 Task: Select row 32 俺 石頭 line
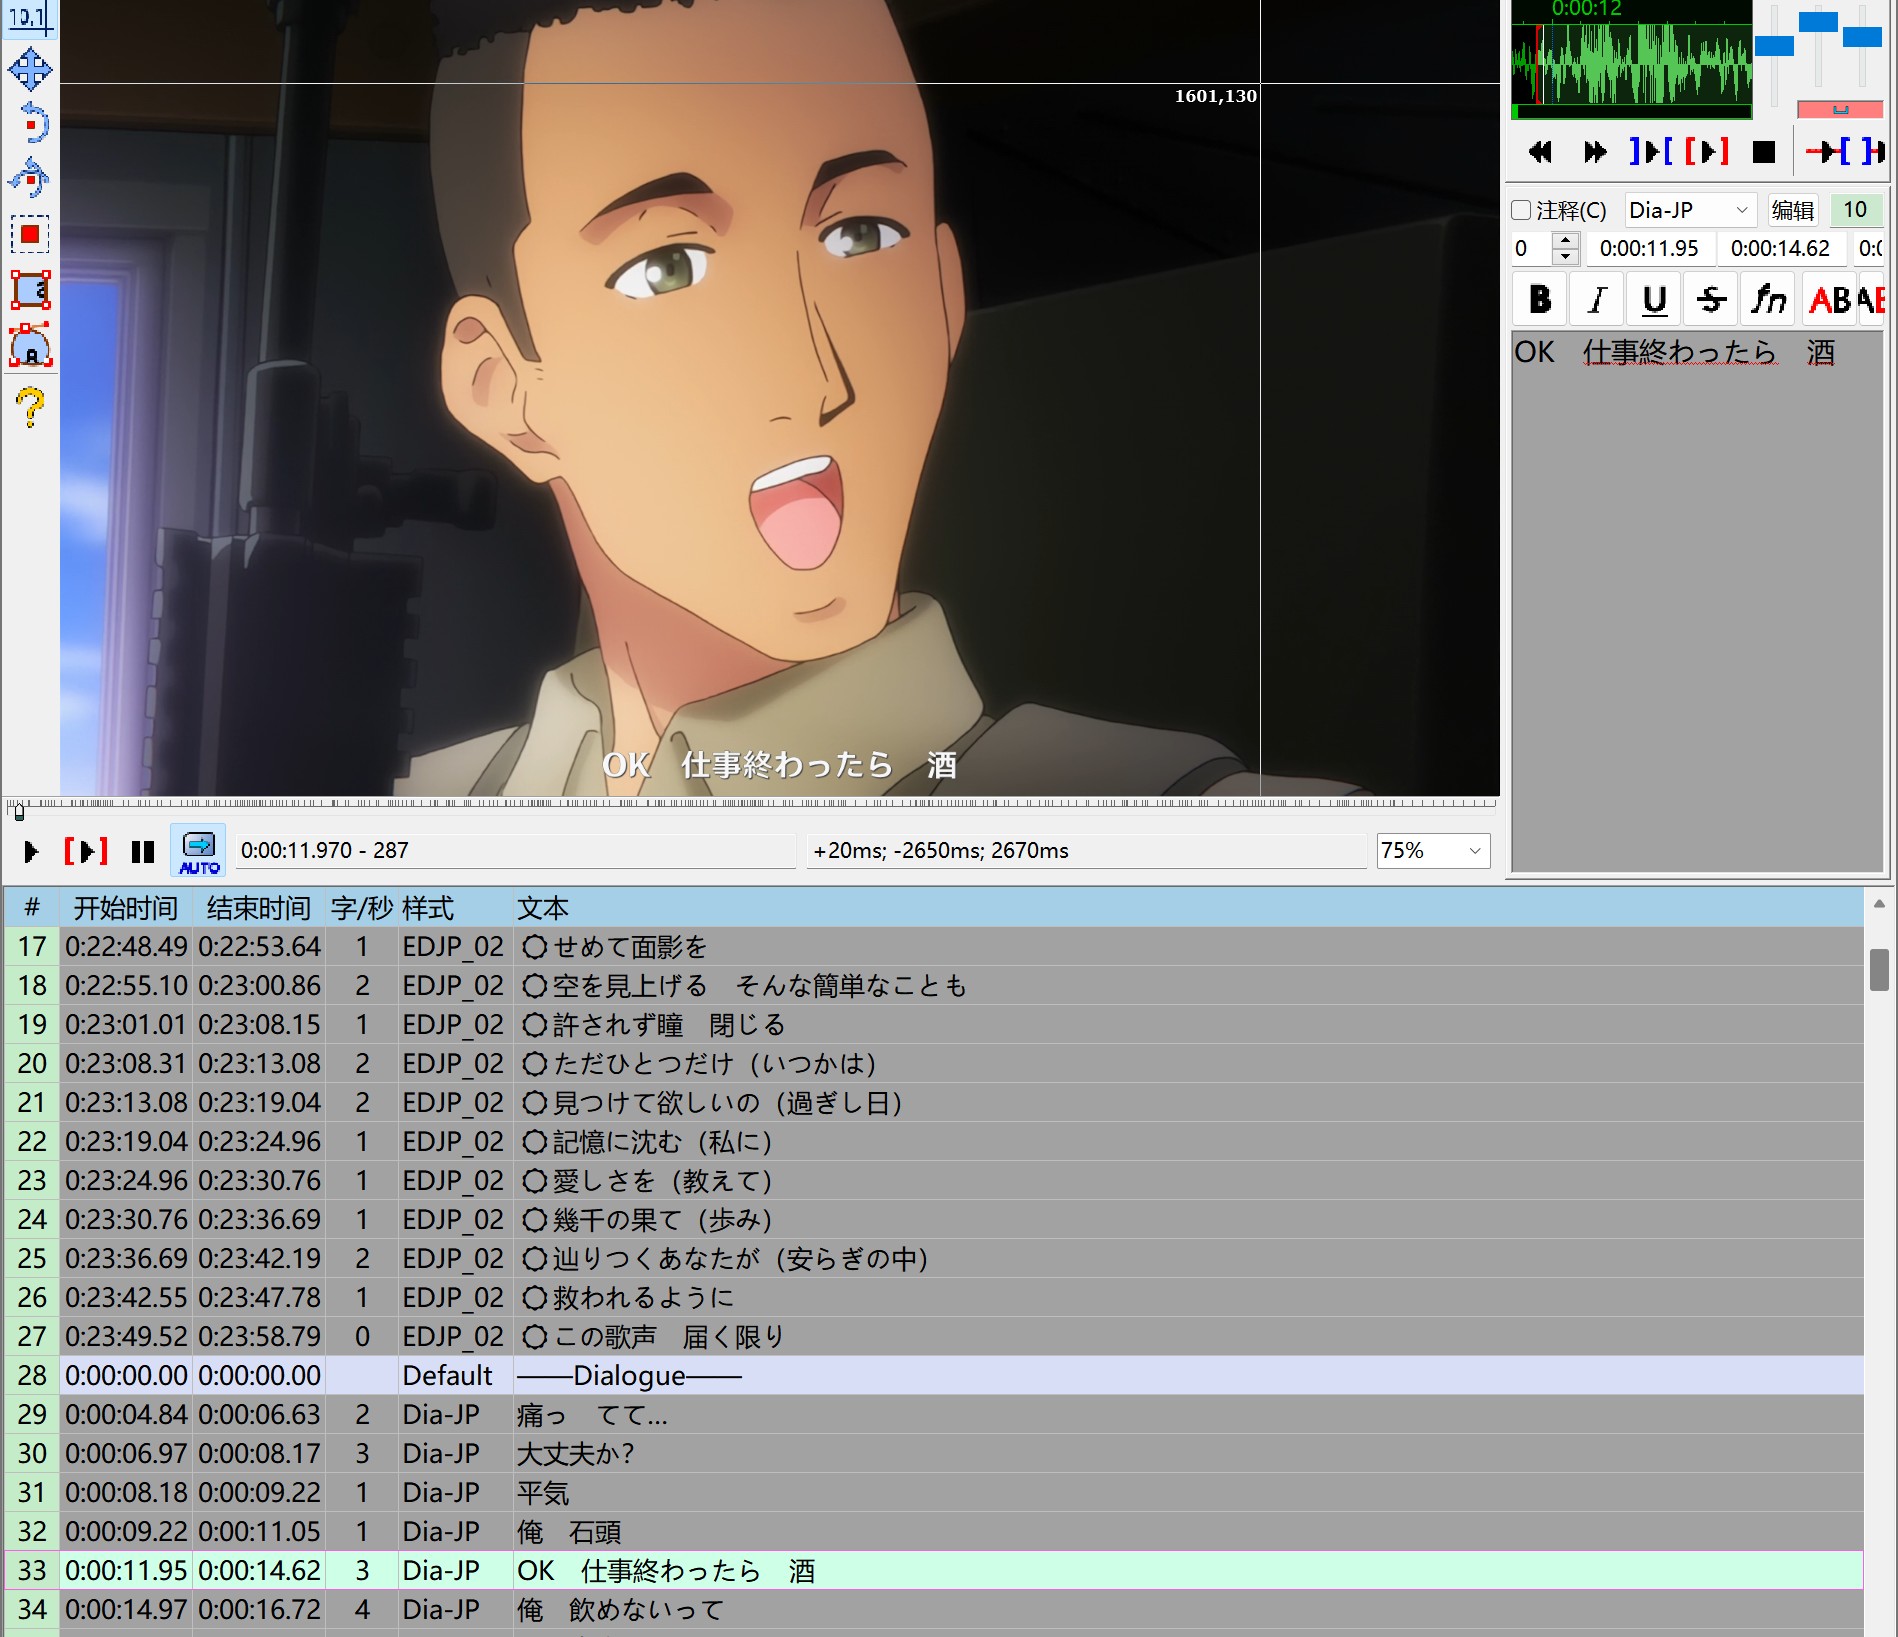(934, 1532)
